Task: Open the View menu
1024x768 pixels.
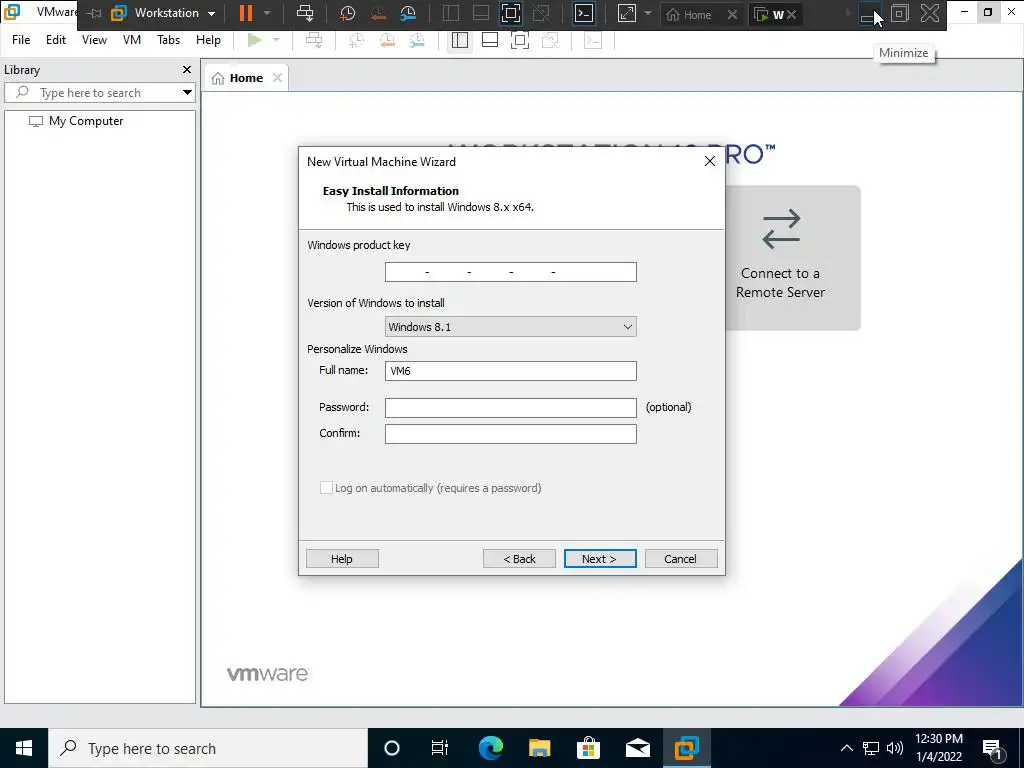Action: 94,40
